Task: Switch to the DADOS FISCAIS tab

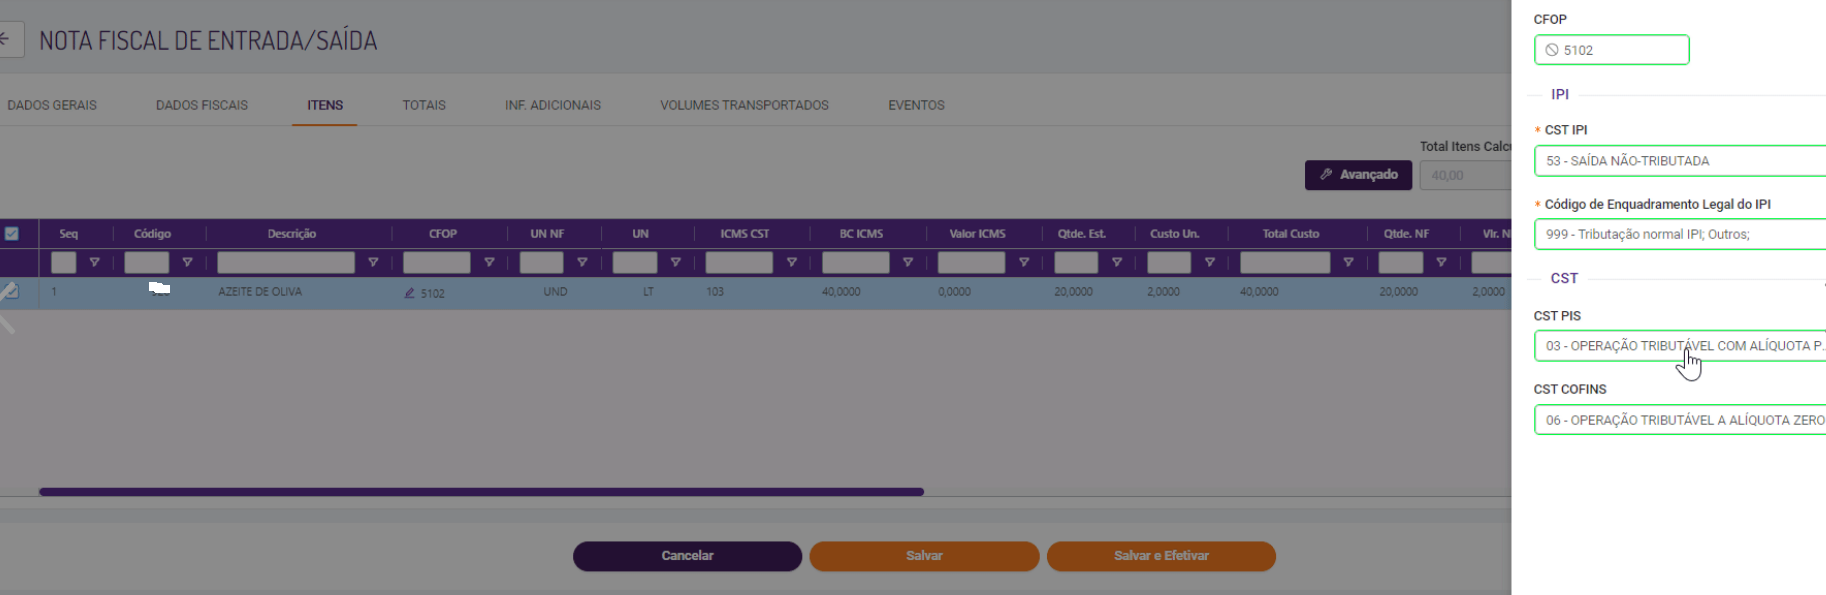Action: click(202, 105)
